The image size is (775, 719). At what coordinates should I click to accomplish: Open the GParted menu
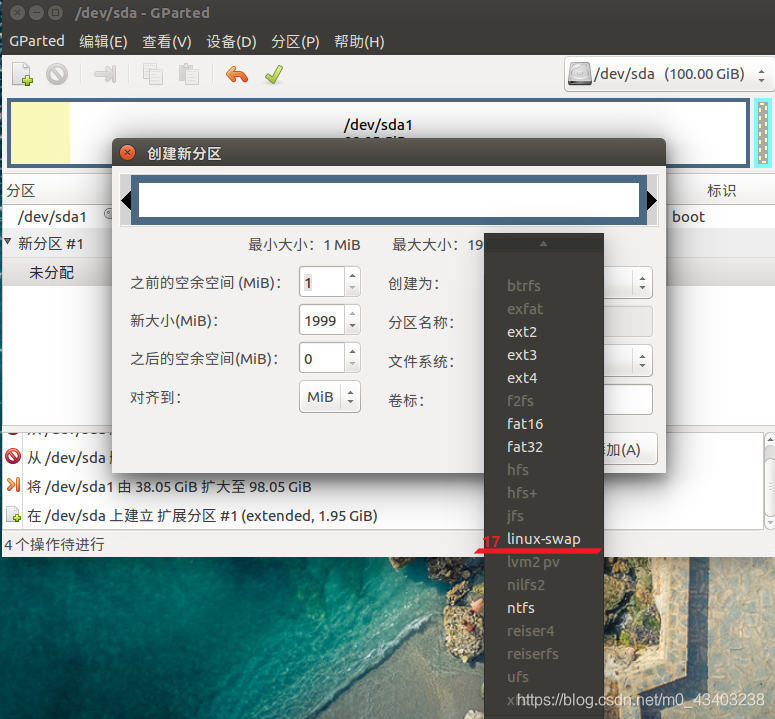[37, 41]
